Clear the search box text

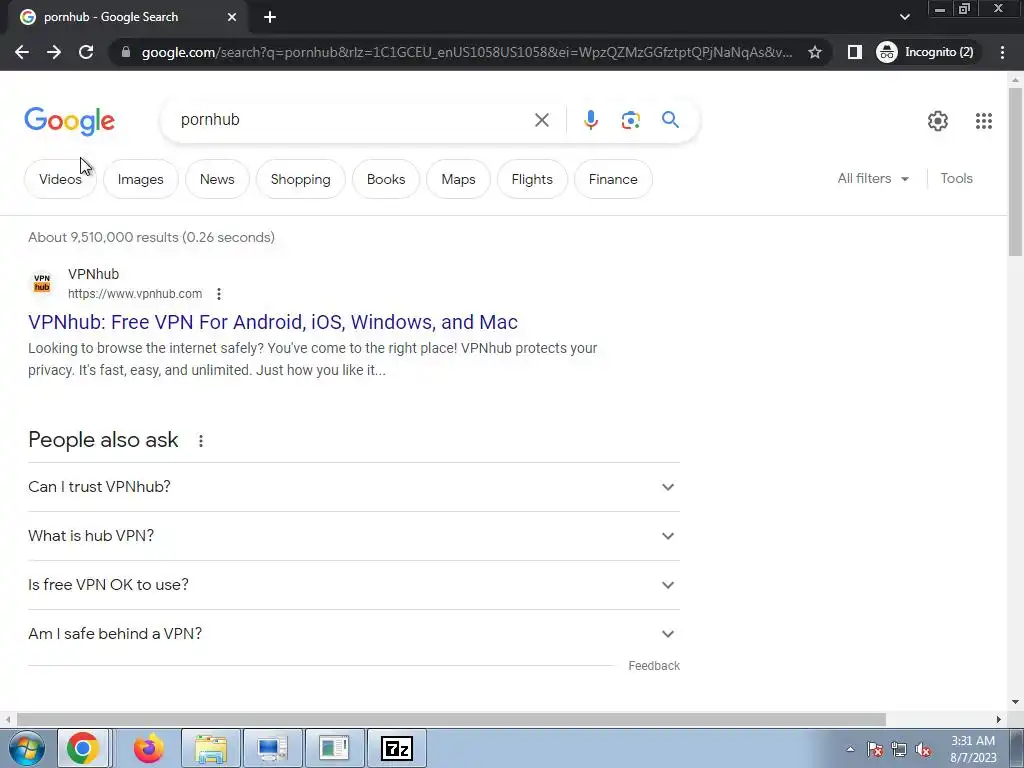(541, 120)
